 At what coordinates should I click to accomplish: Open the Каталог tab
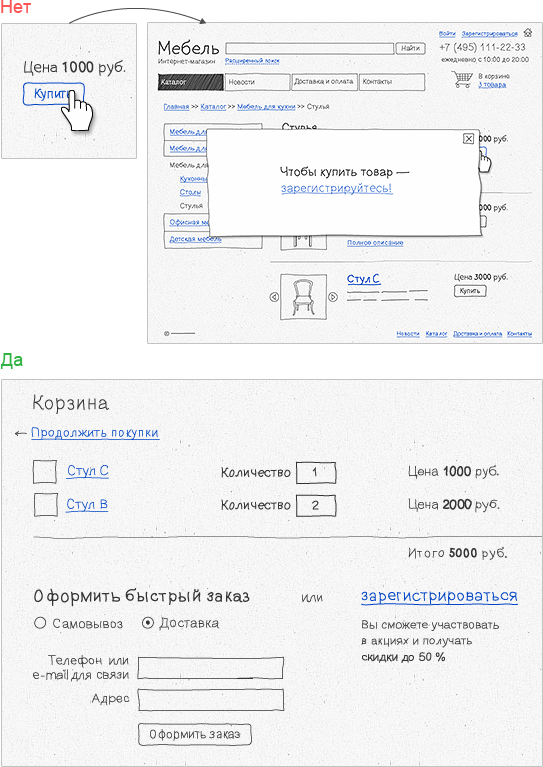(x=191, y=82)
